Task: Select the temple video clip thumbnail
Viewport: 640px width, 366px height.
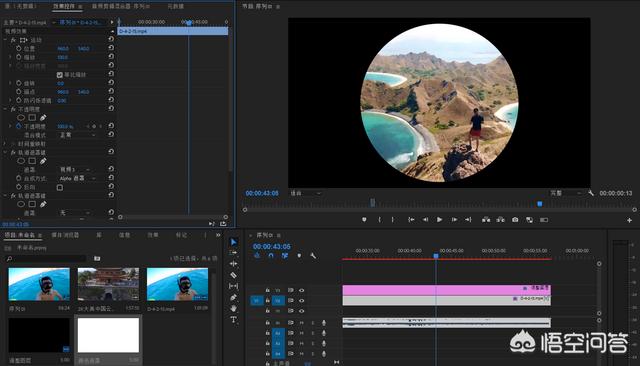Action: (x=108, y=284)
